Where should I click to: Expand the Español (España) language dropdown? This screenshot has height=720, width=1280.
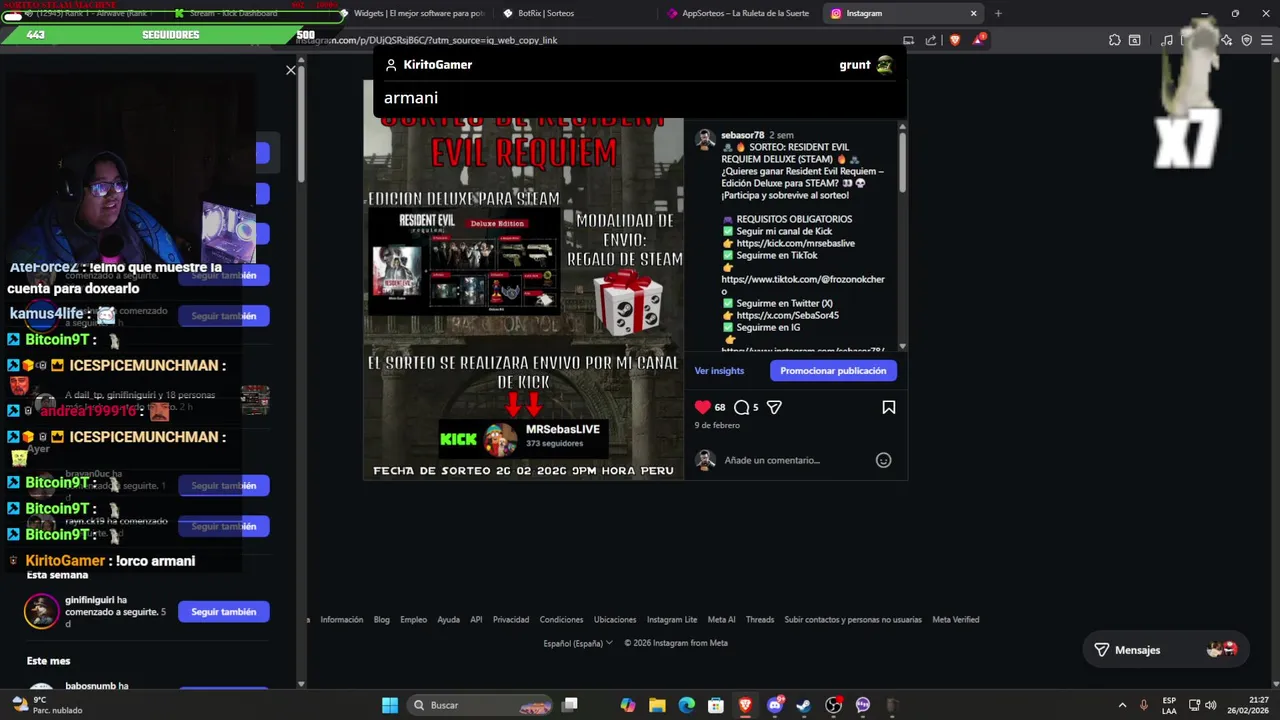click(x=578, y=643)
